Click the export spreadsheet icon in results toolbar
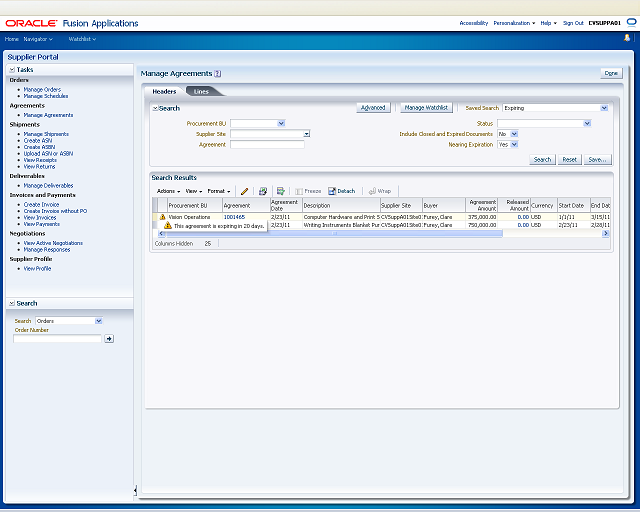Viewport: 640px width, 512px height. pyautogui.click(x=263, y=191)
